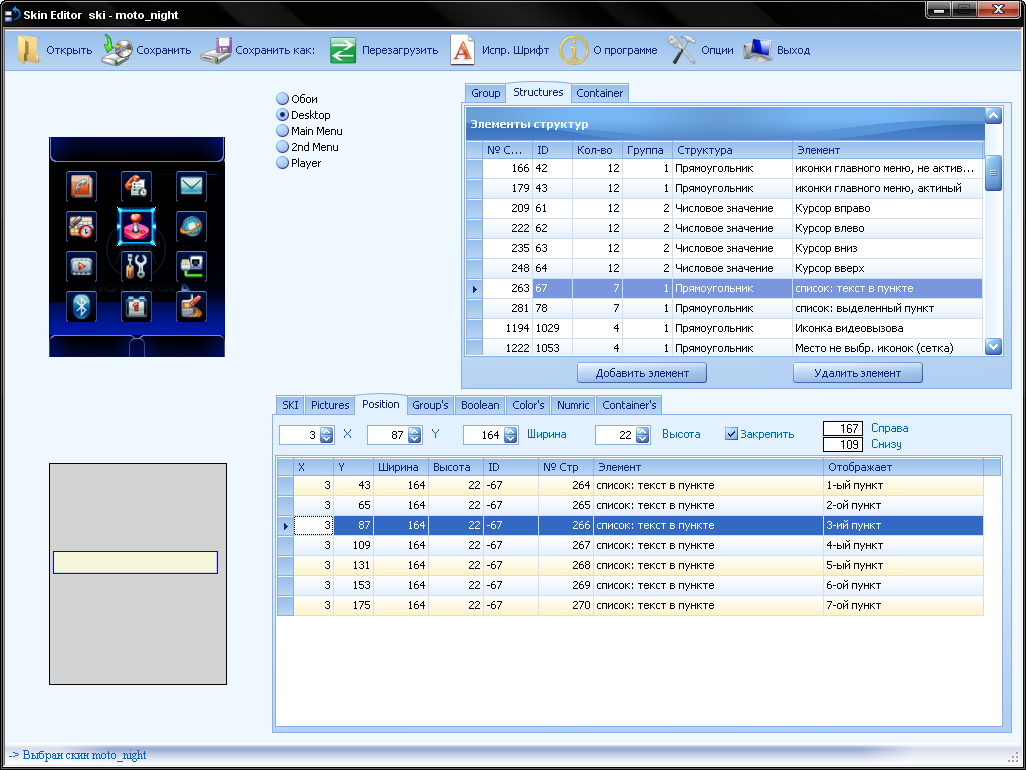Choose the Обои radio button
The image size is (1026, 770).
(283, 99)
